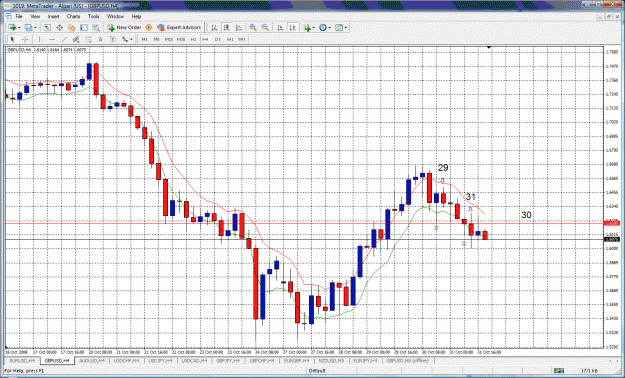
Task: Open the Indicators list icon
Action: tap(307, 28)
